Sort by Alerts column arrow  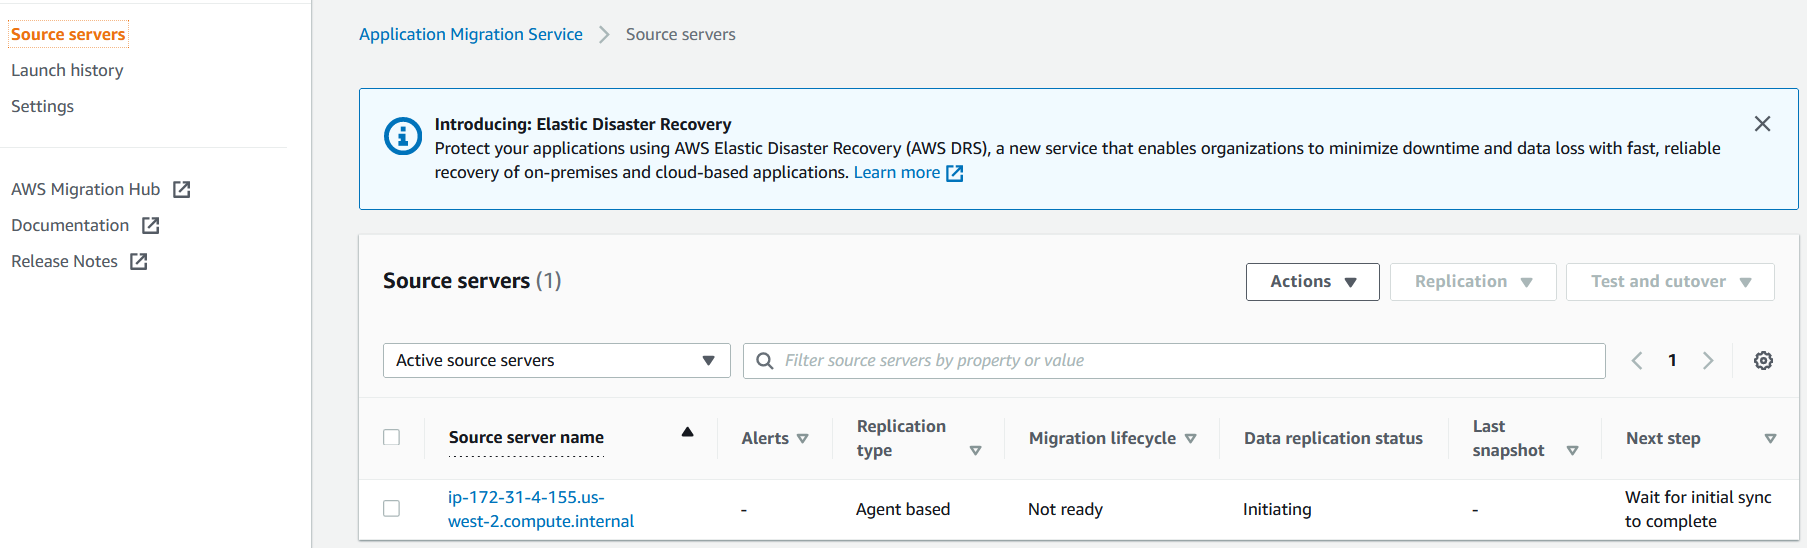[x=802, y=439]
